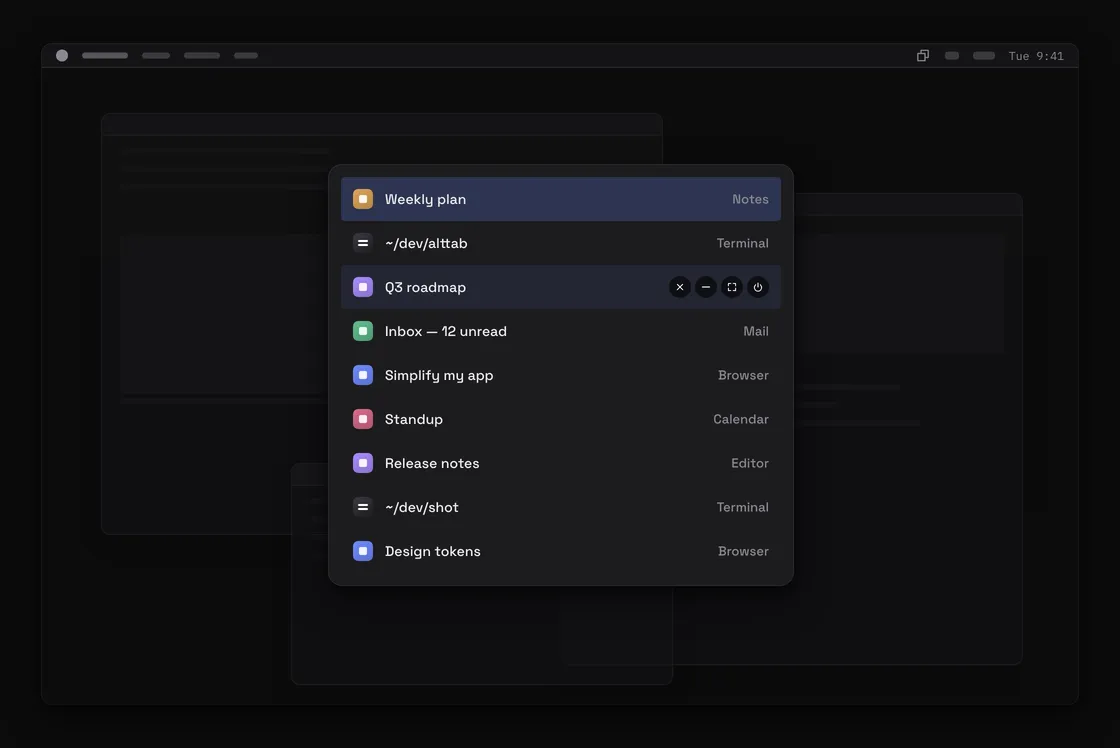Click the purple Editor icon beside Release notes
This screenshot has width=1120, height=748.
(x=363, y=463)
